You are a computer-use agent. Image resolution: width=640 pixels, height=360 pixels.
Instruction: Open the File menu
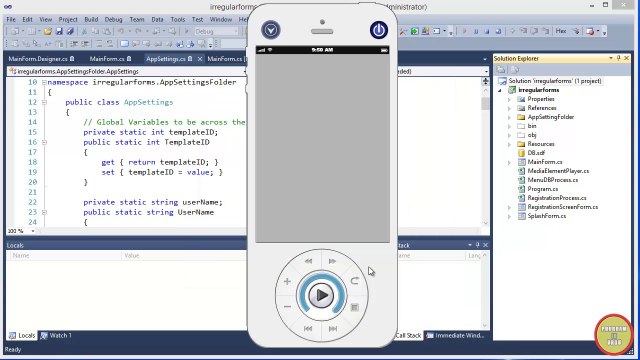tap(11, 19)
